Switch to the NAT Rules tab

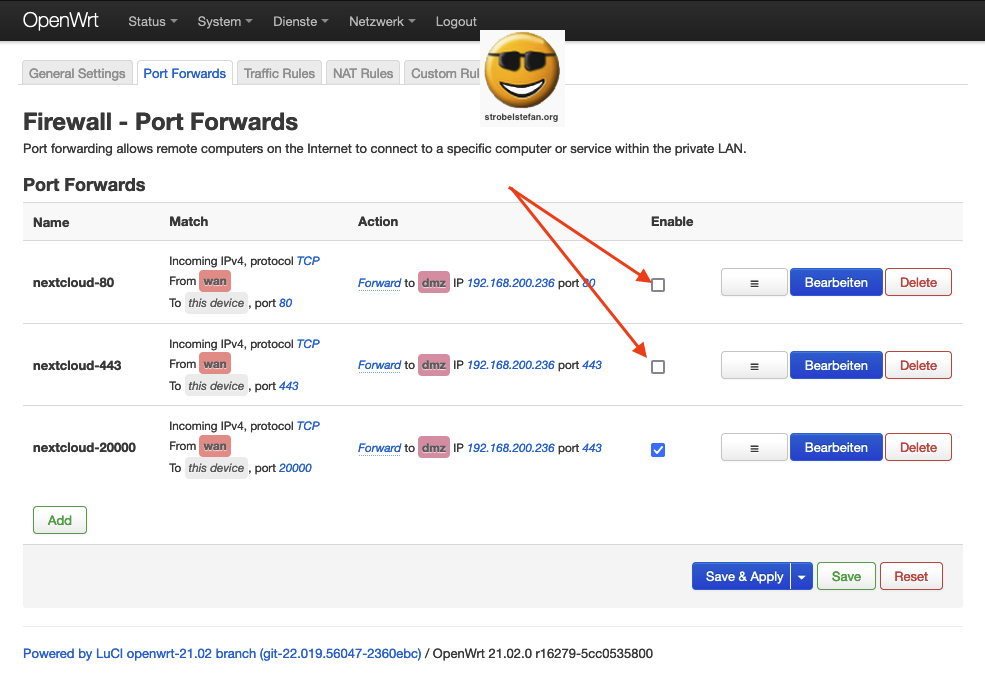click(x=362, y=72)
